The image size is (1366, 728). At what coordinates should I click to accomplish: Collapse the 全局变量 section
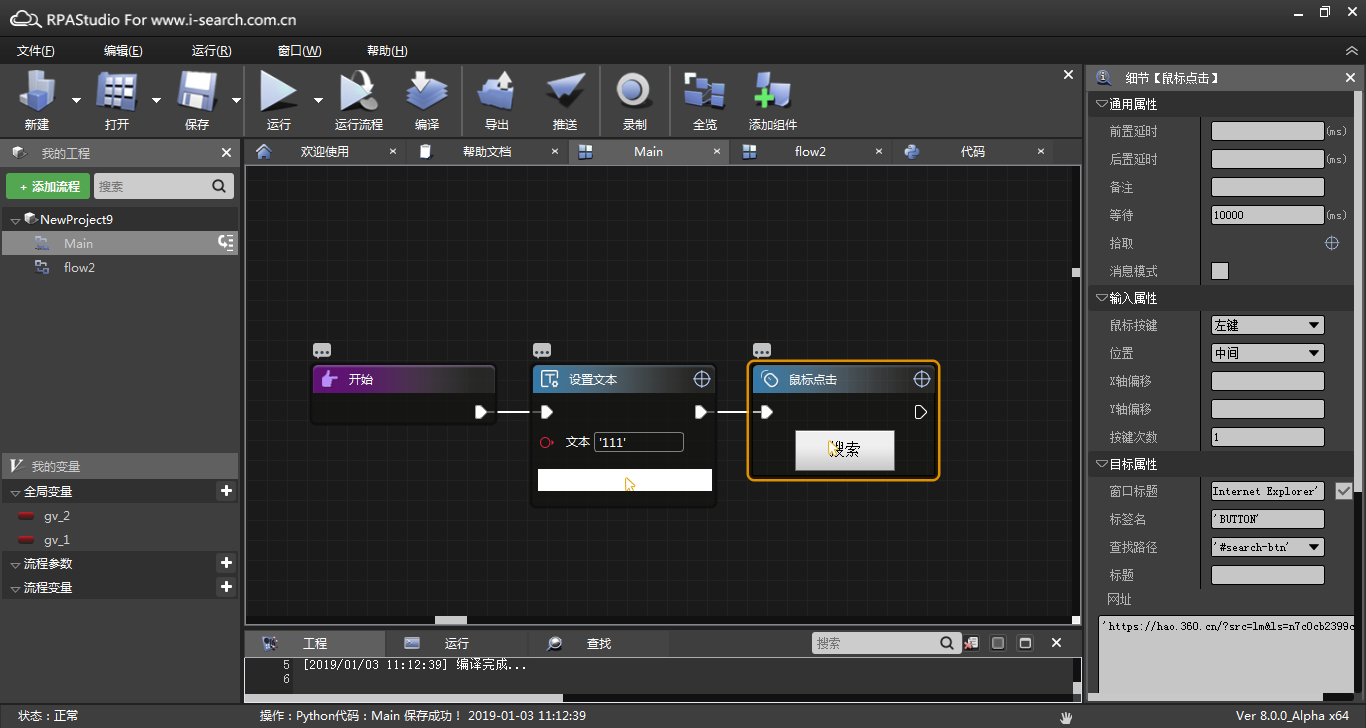pos(15,492)
